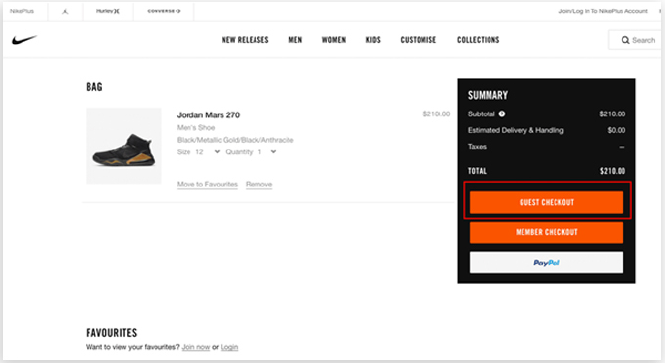
Task: Select the Estimated Delivery & Handling text
Action: pyautogui.click(x=516, y=130)
